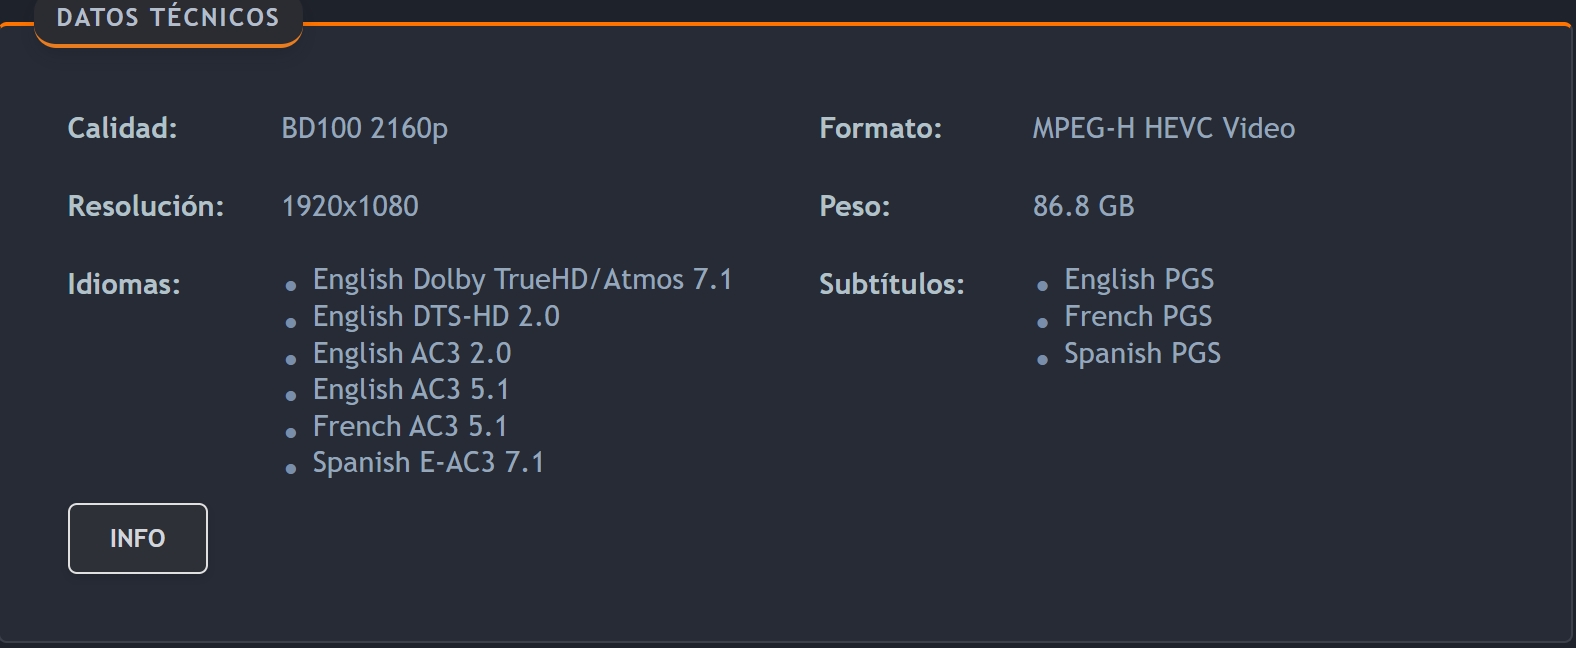Click the English PGS subtitle entry
This screenshot has width=1576, height=648.
click(x=1139, y=279)
